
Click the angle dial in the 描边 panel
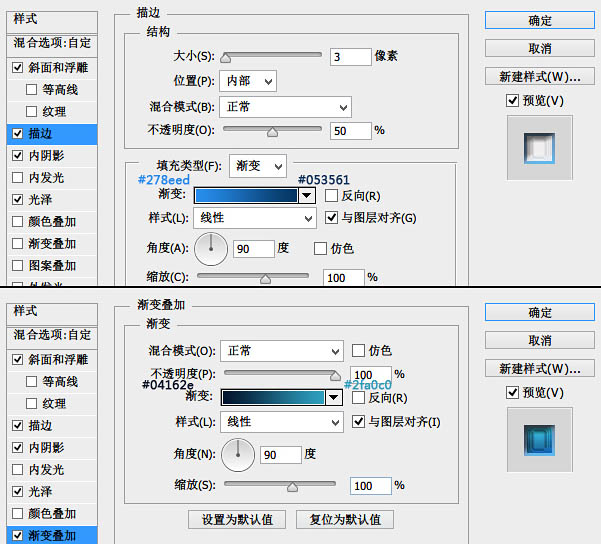tap(211, 249)
